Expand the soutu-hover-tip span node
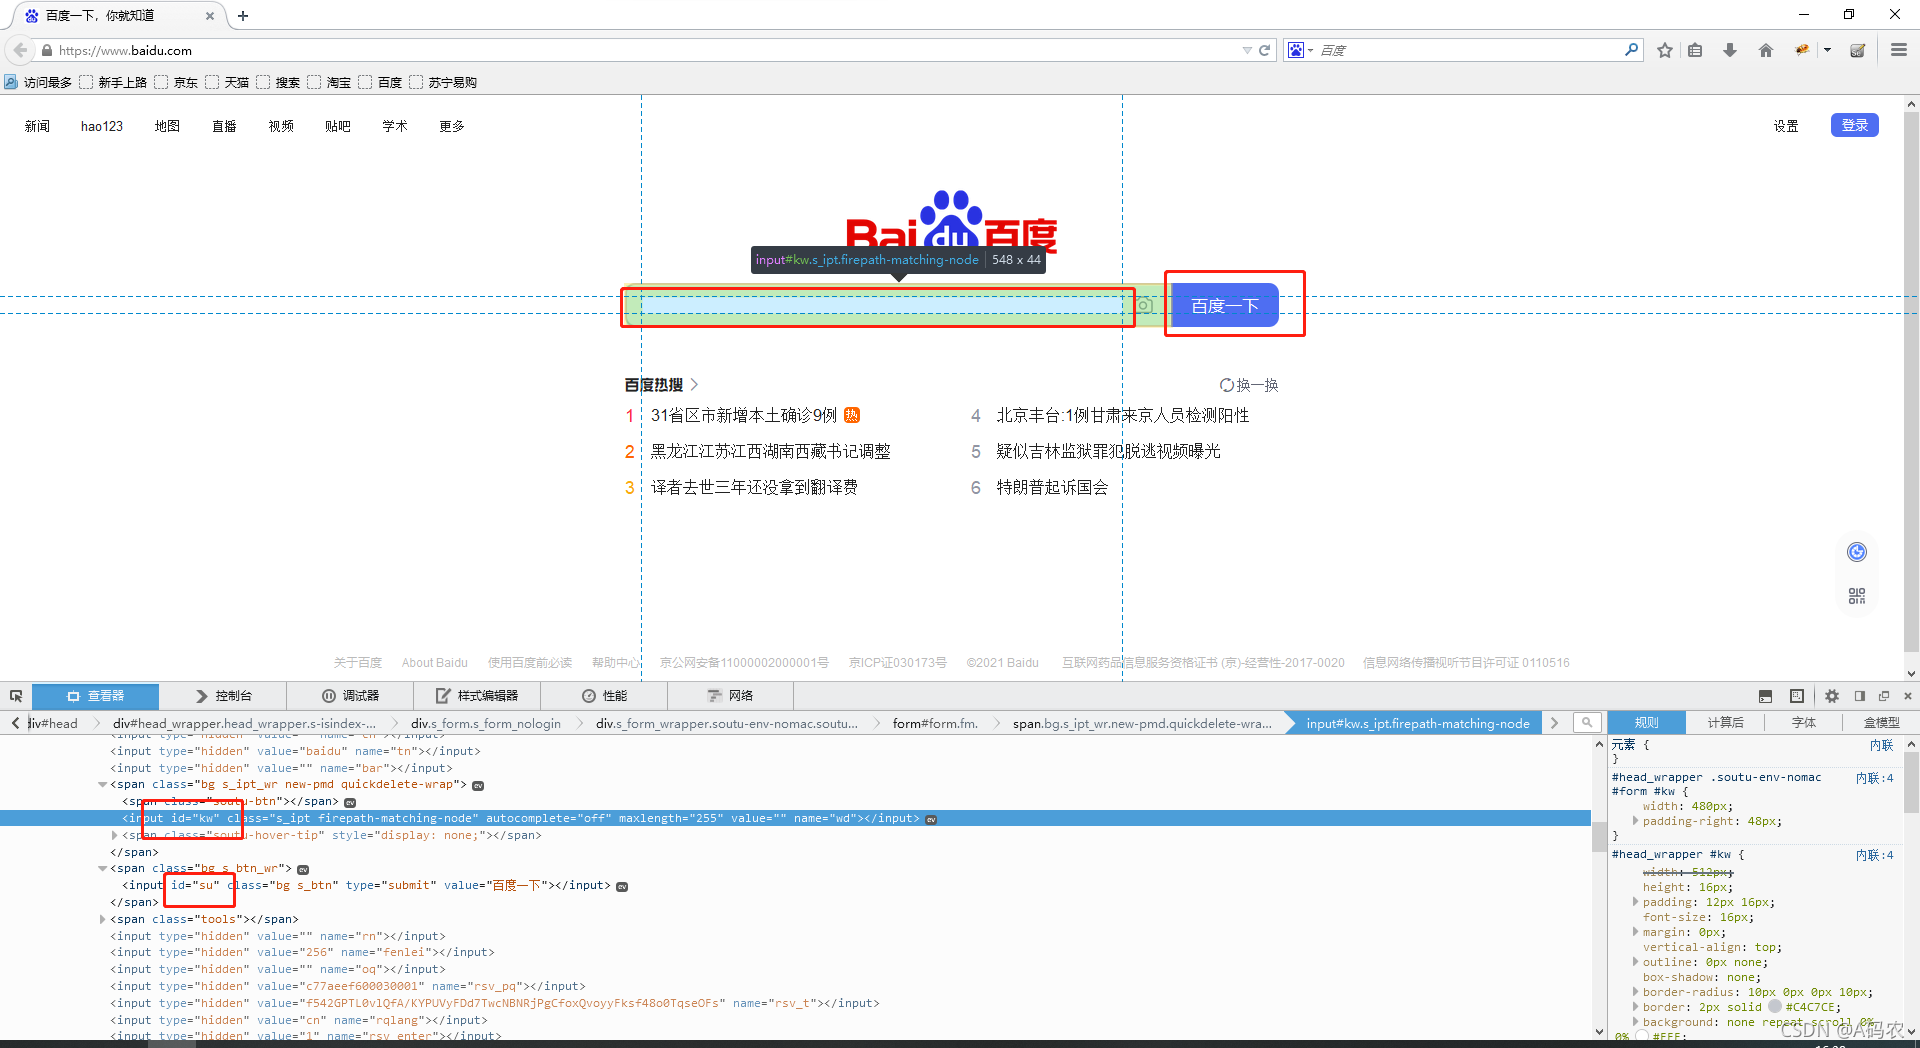 [115, 835]
